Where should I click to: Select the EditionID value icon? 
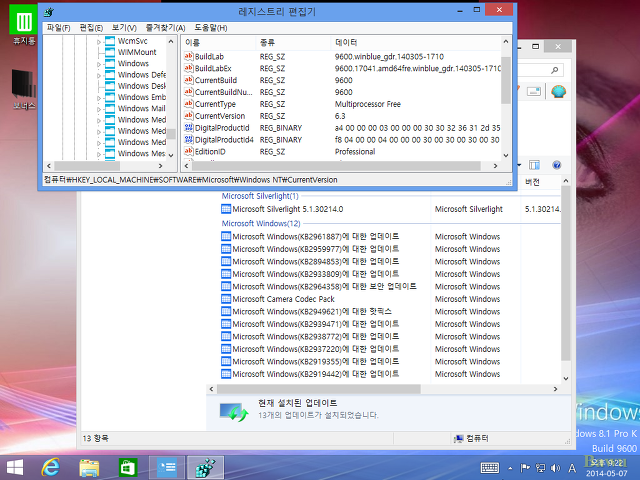(188, 151)
